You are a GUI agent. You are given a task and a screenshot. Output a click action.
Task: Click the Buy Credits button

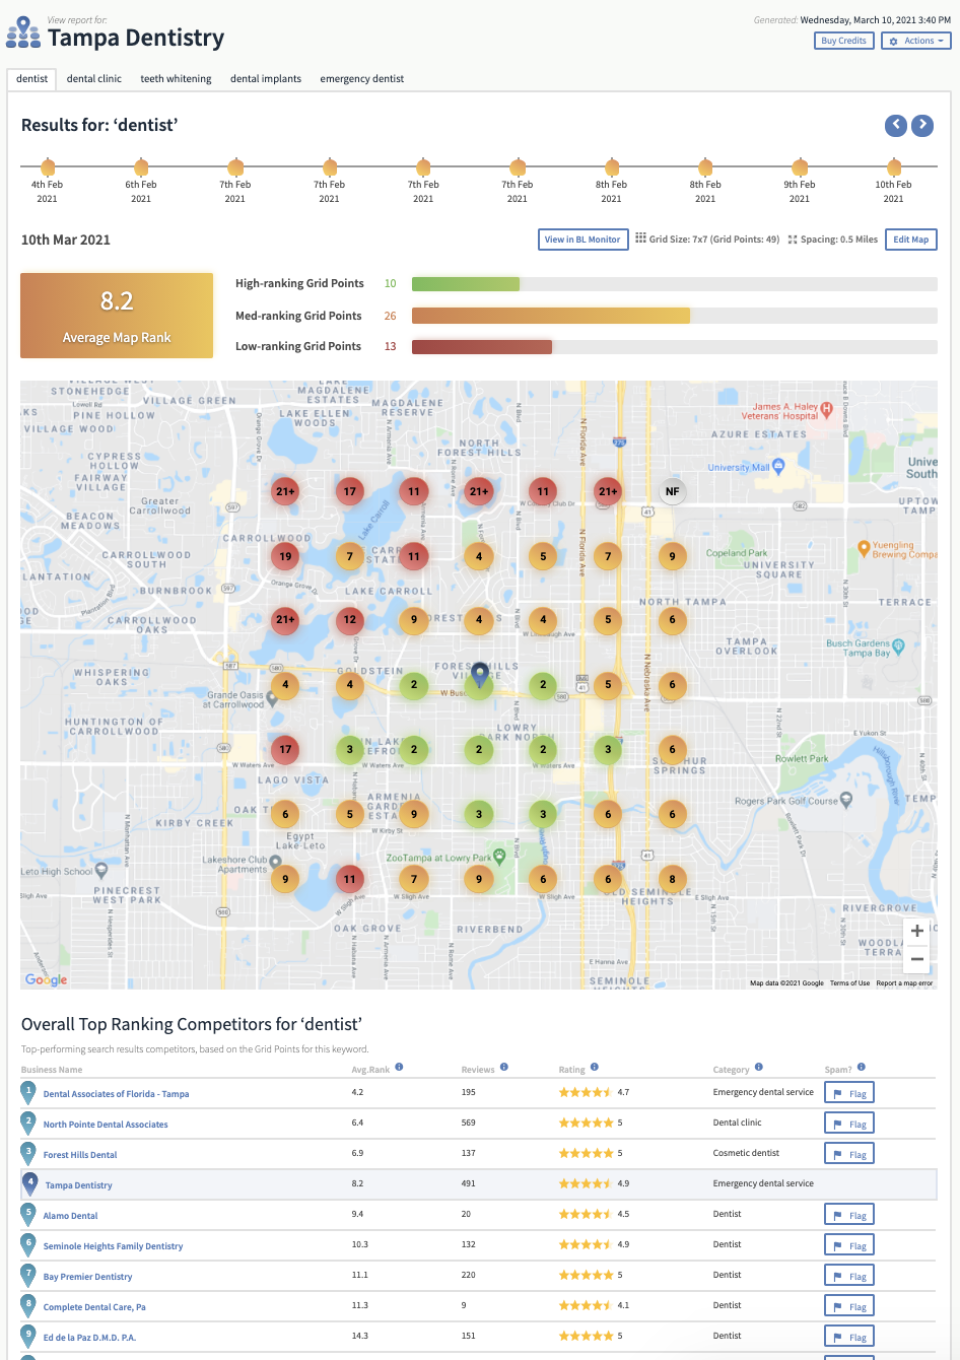click(x=844, y=41)
